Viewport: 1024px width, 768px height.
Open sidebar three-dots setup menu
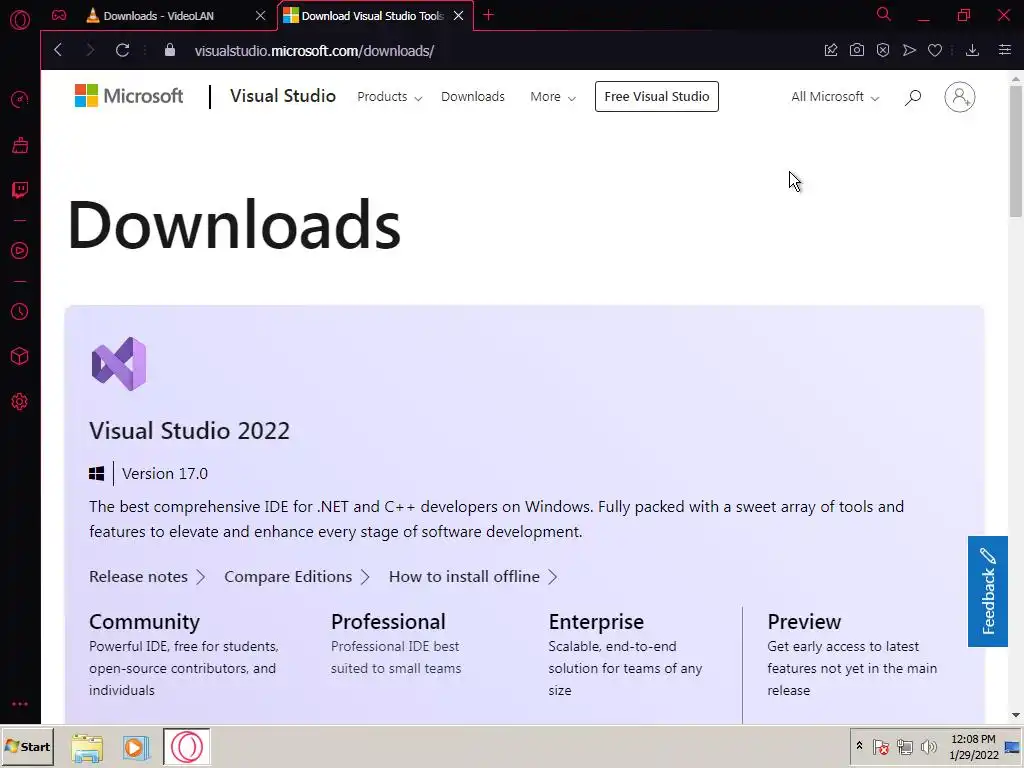(x=20, y=704)
